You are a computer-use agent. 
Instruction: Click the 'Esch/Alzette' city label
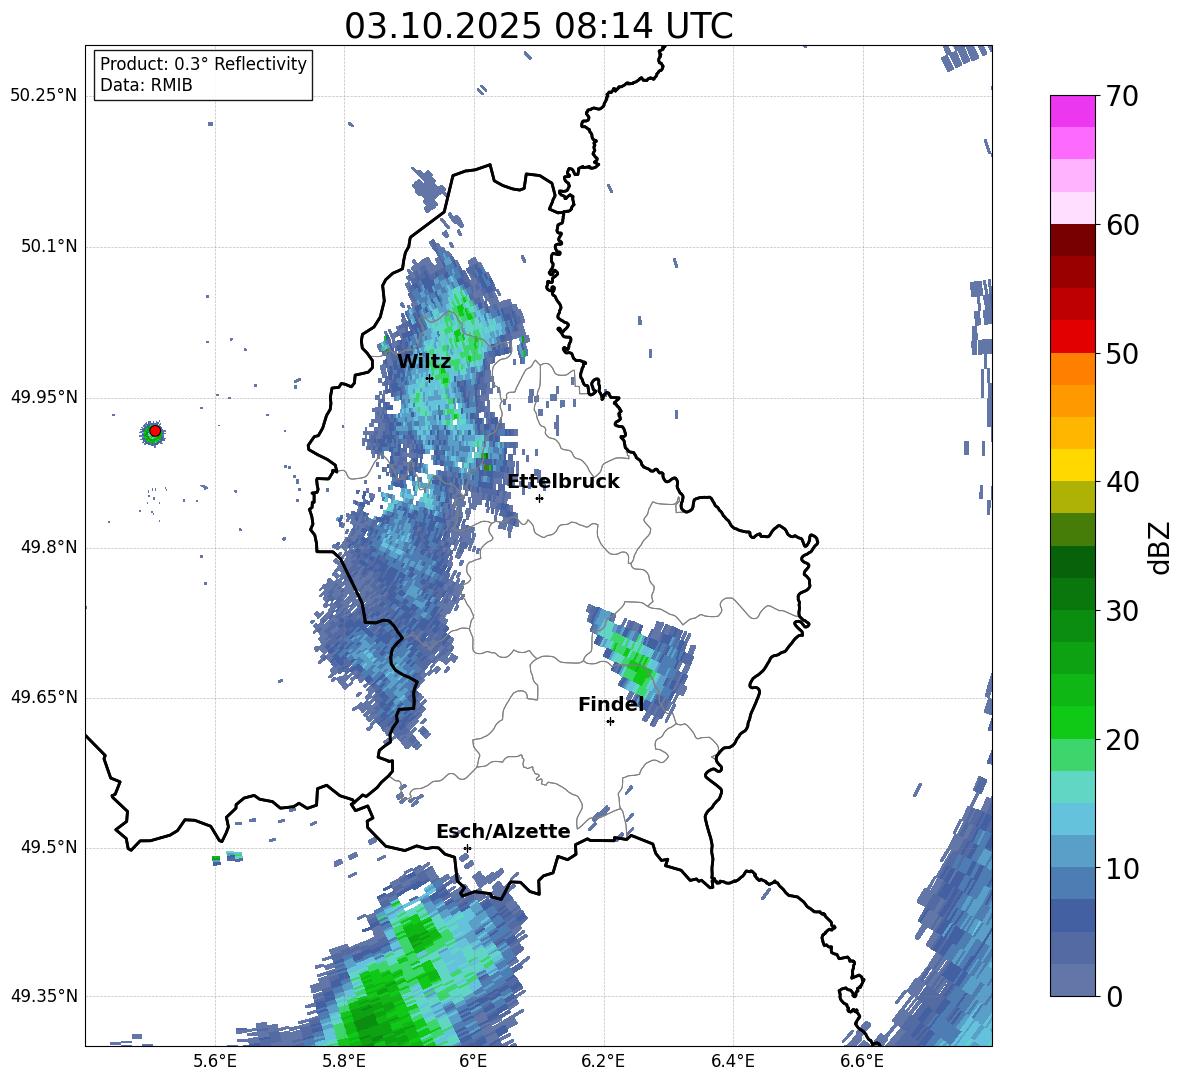[x=503, y=831]
